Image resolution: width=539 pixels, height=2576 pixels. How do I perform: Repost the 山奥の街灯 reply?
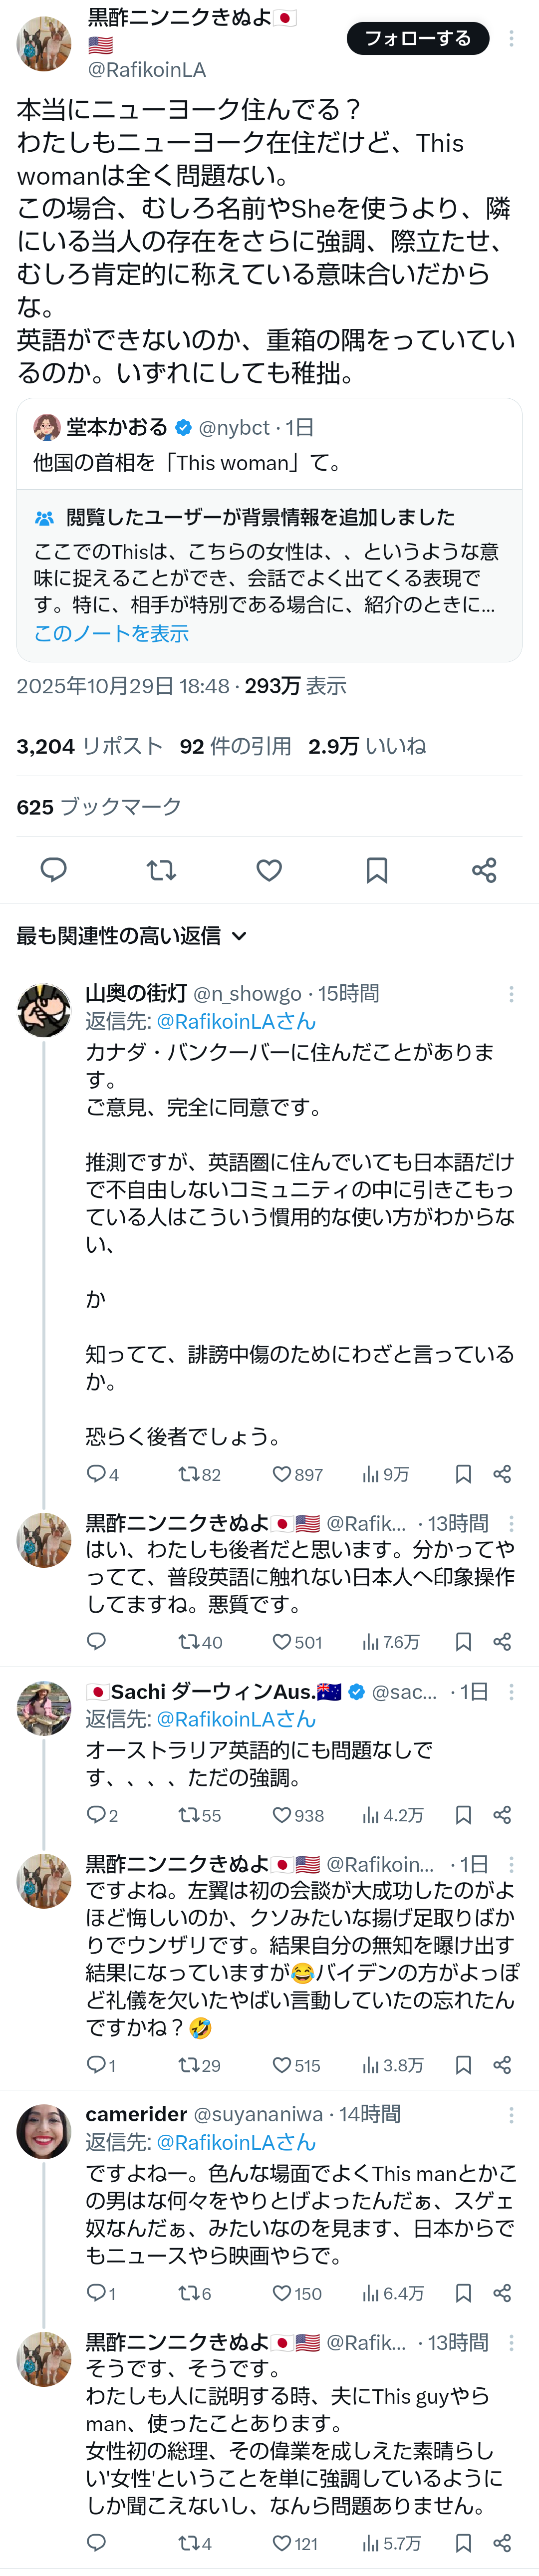point(189,1474)
